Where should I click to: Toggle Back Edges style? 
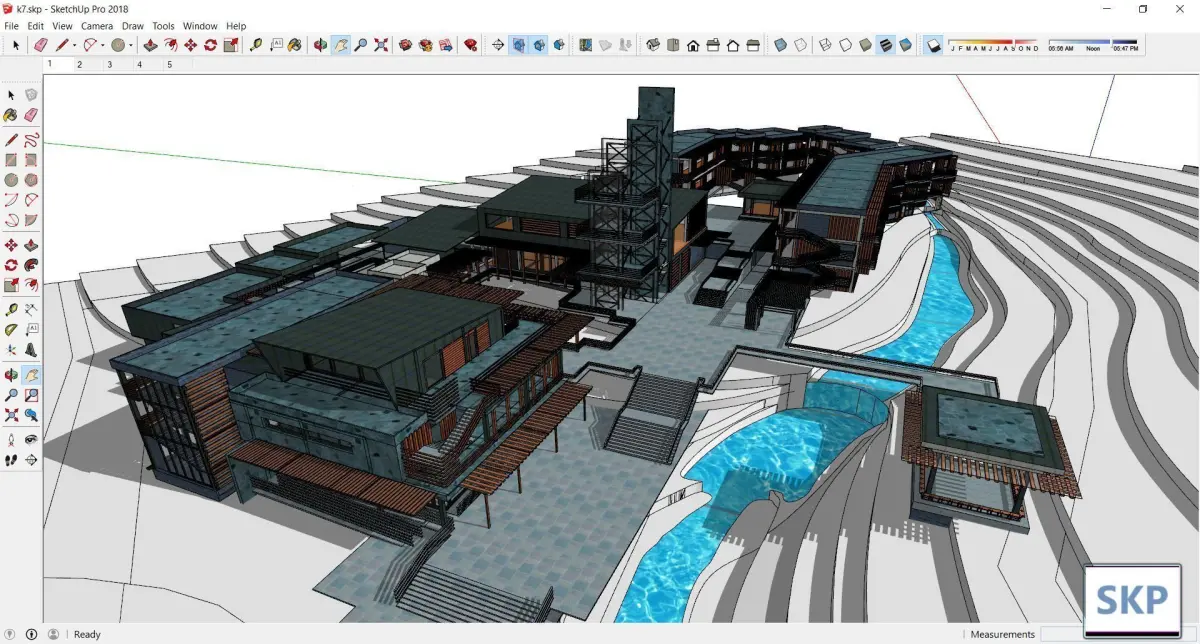pyautogui.click(x=800, y=45)
